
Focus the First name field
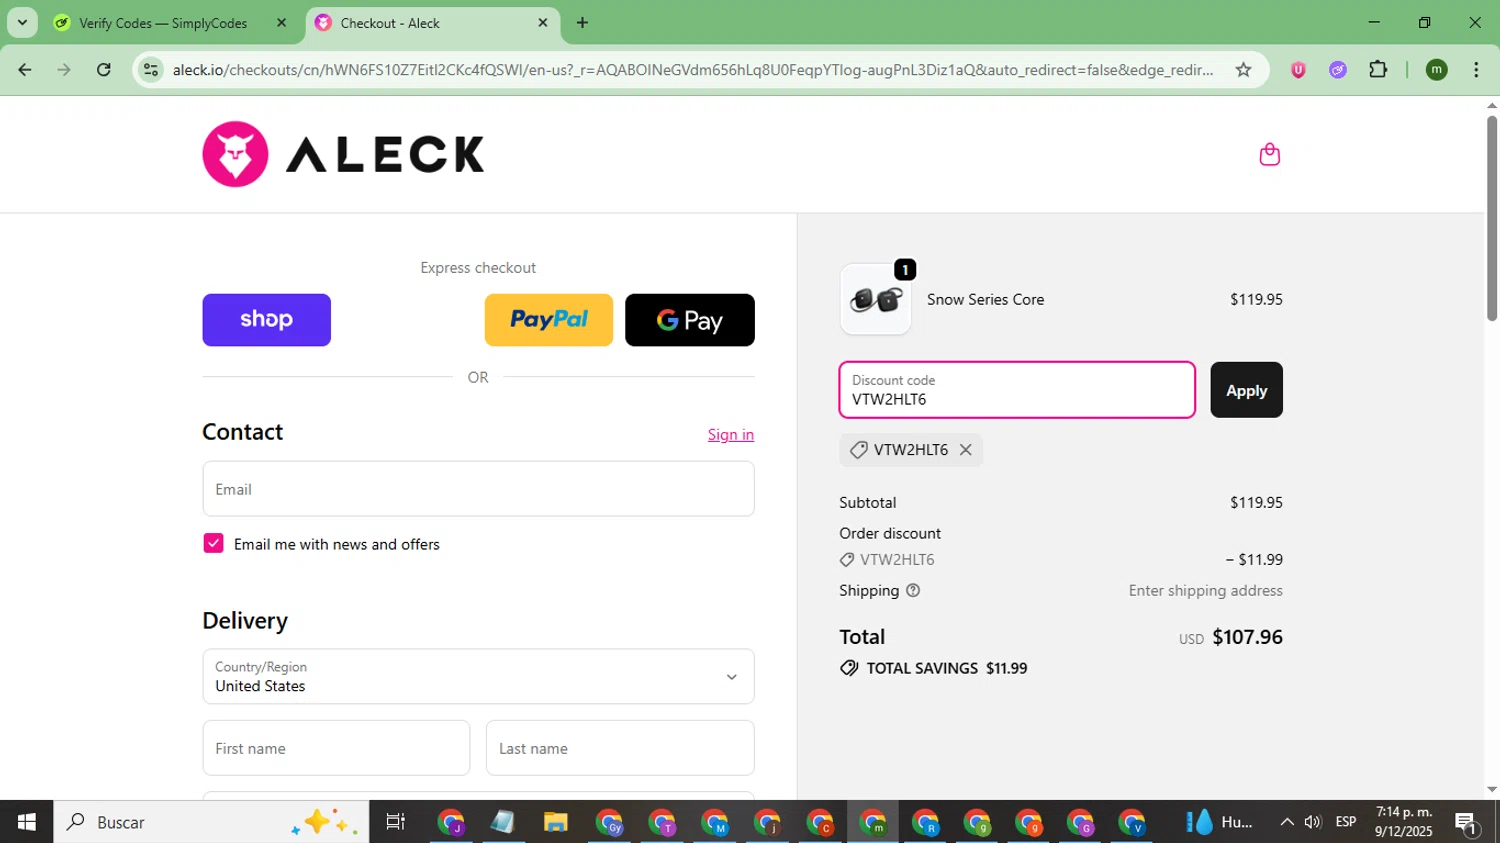(x=336, y=748)
